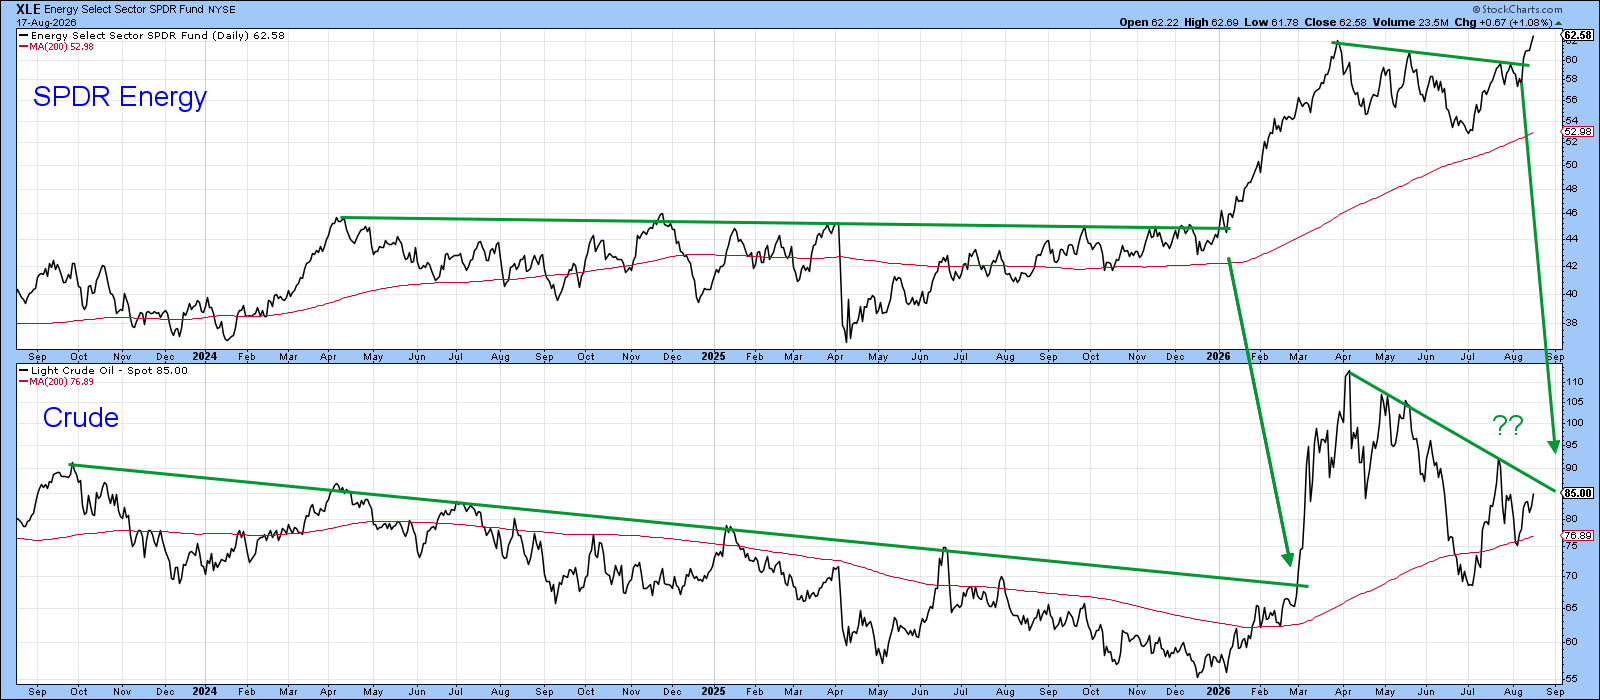Click the 'Light Crude Oil - Spot 85.00' legend
This screenshot has width=1600, height=700.
point(103,370)
